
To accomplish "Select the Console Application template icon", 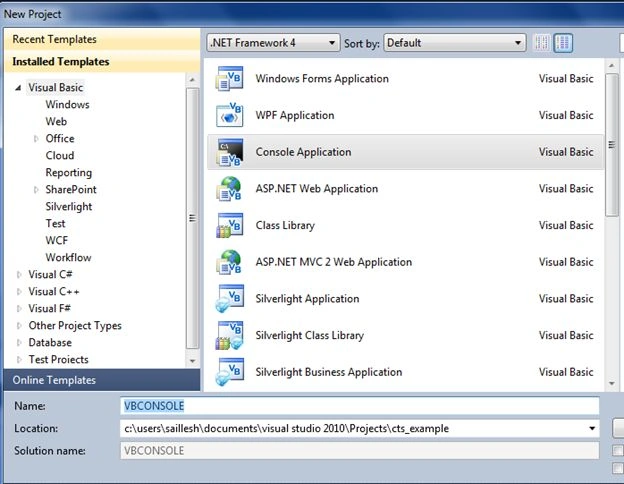I will point(229,152).
